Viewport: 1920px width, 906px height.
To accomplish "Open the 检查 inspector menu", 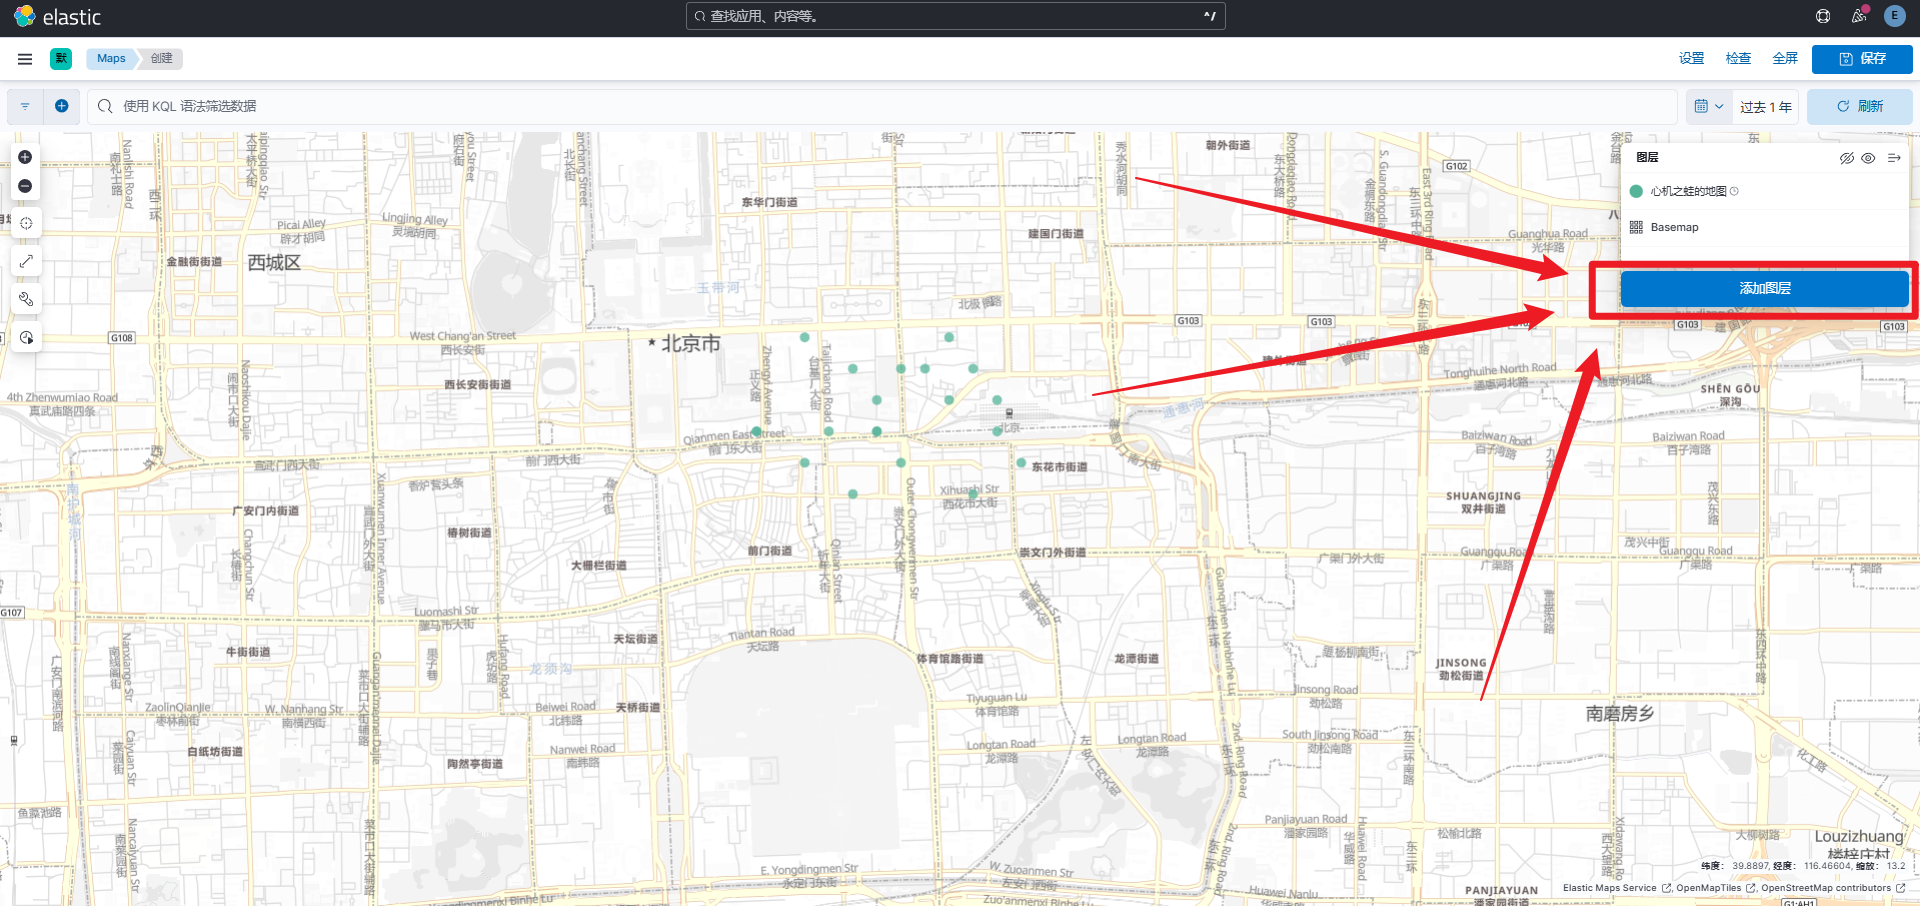I will pyautogui.click(x=1738, y=59).
